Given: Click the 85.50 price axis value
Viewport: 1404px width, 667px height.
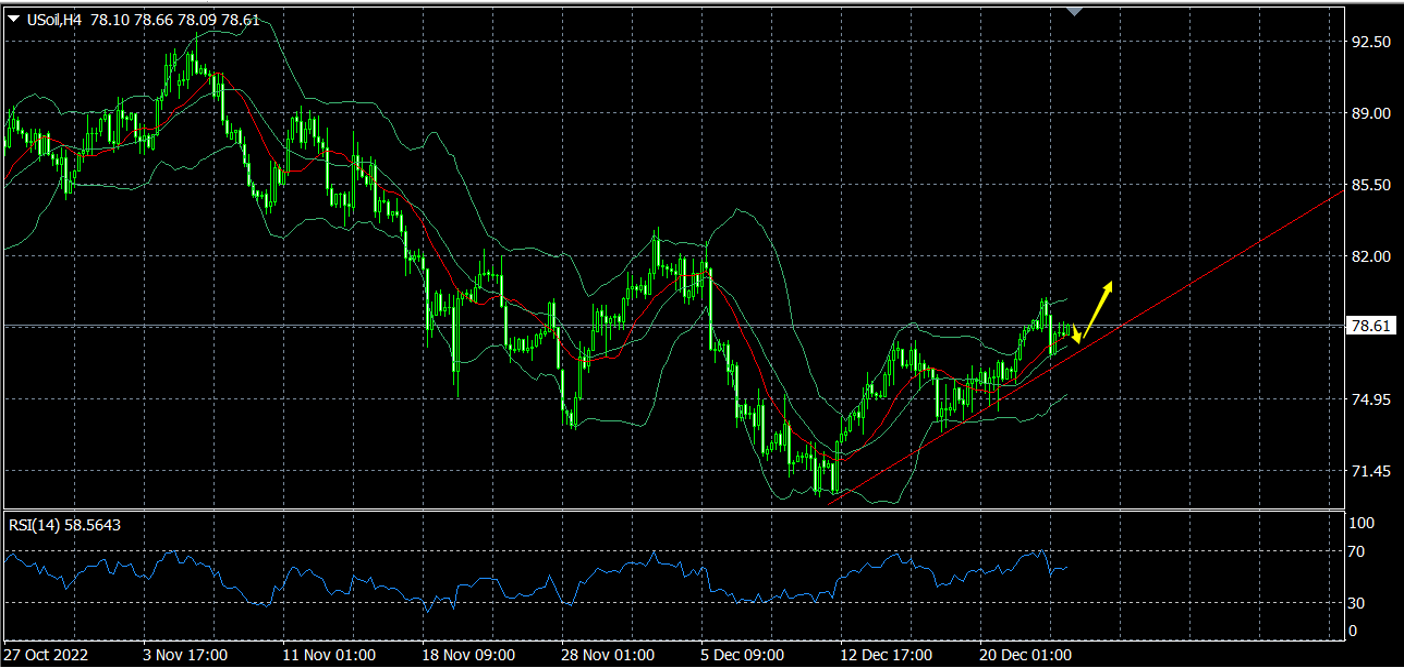Looking at the screenshot, I should (1370, 185).
